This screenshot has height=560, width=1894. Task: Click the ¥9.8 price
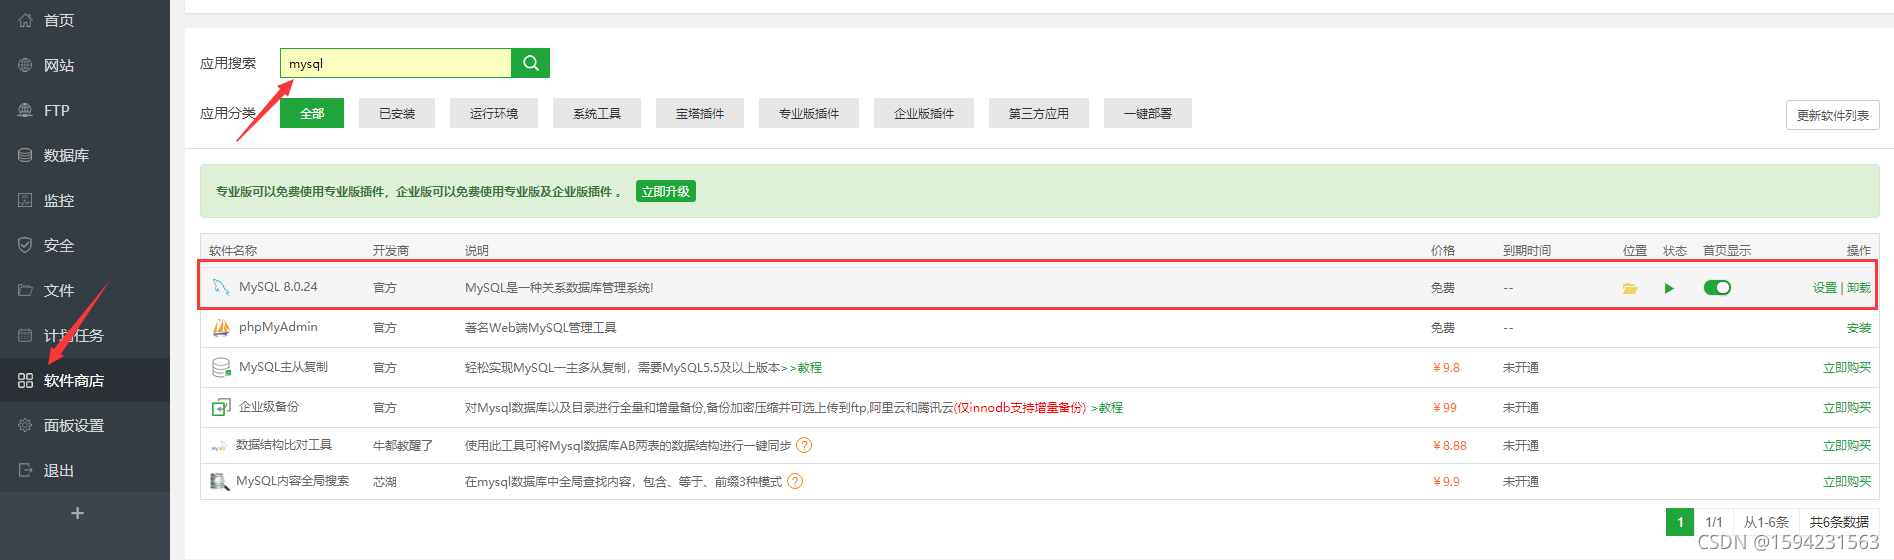(1446, 368)
